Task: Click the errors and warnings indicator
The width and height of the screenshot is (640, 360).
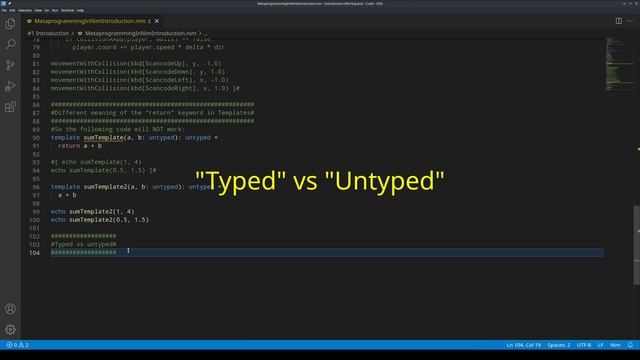Action: point(18,345)
